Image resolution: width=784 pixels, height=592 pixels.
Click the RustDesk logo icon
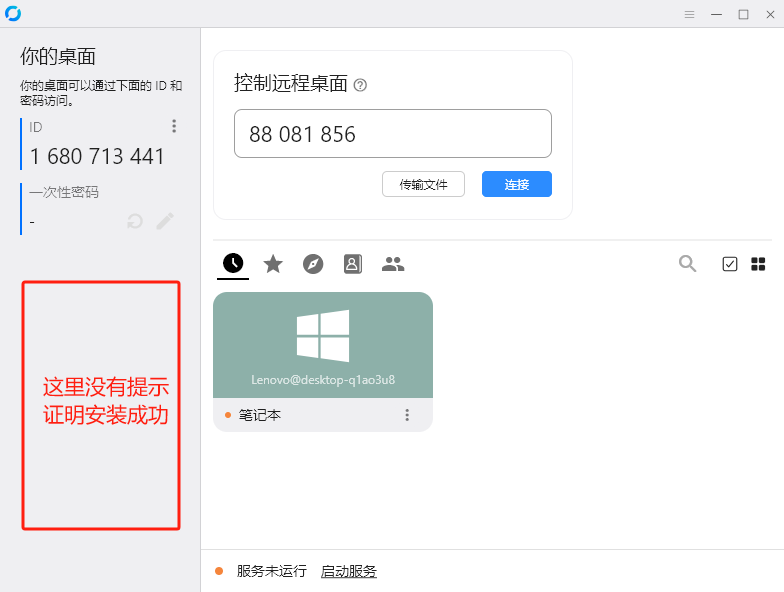(x=12, y=14)
